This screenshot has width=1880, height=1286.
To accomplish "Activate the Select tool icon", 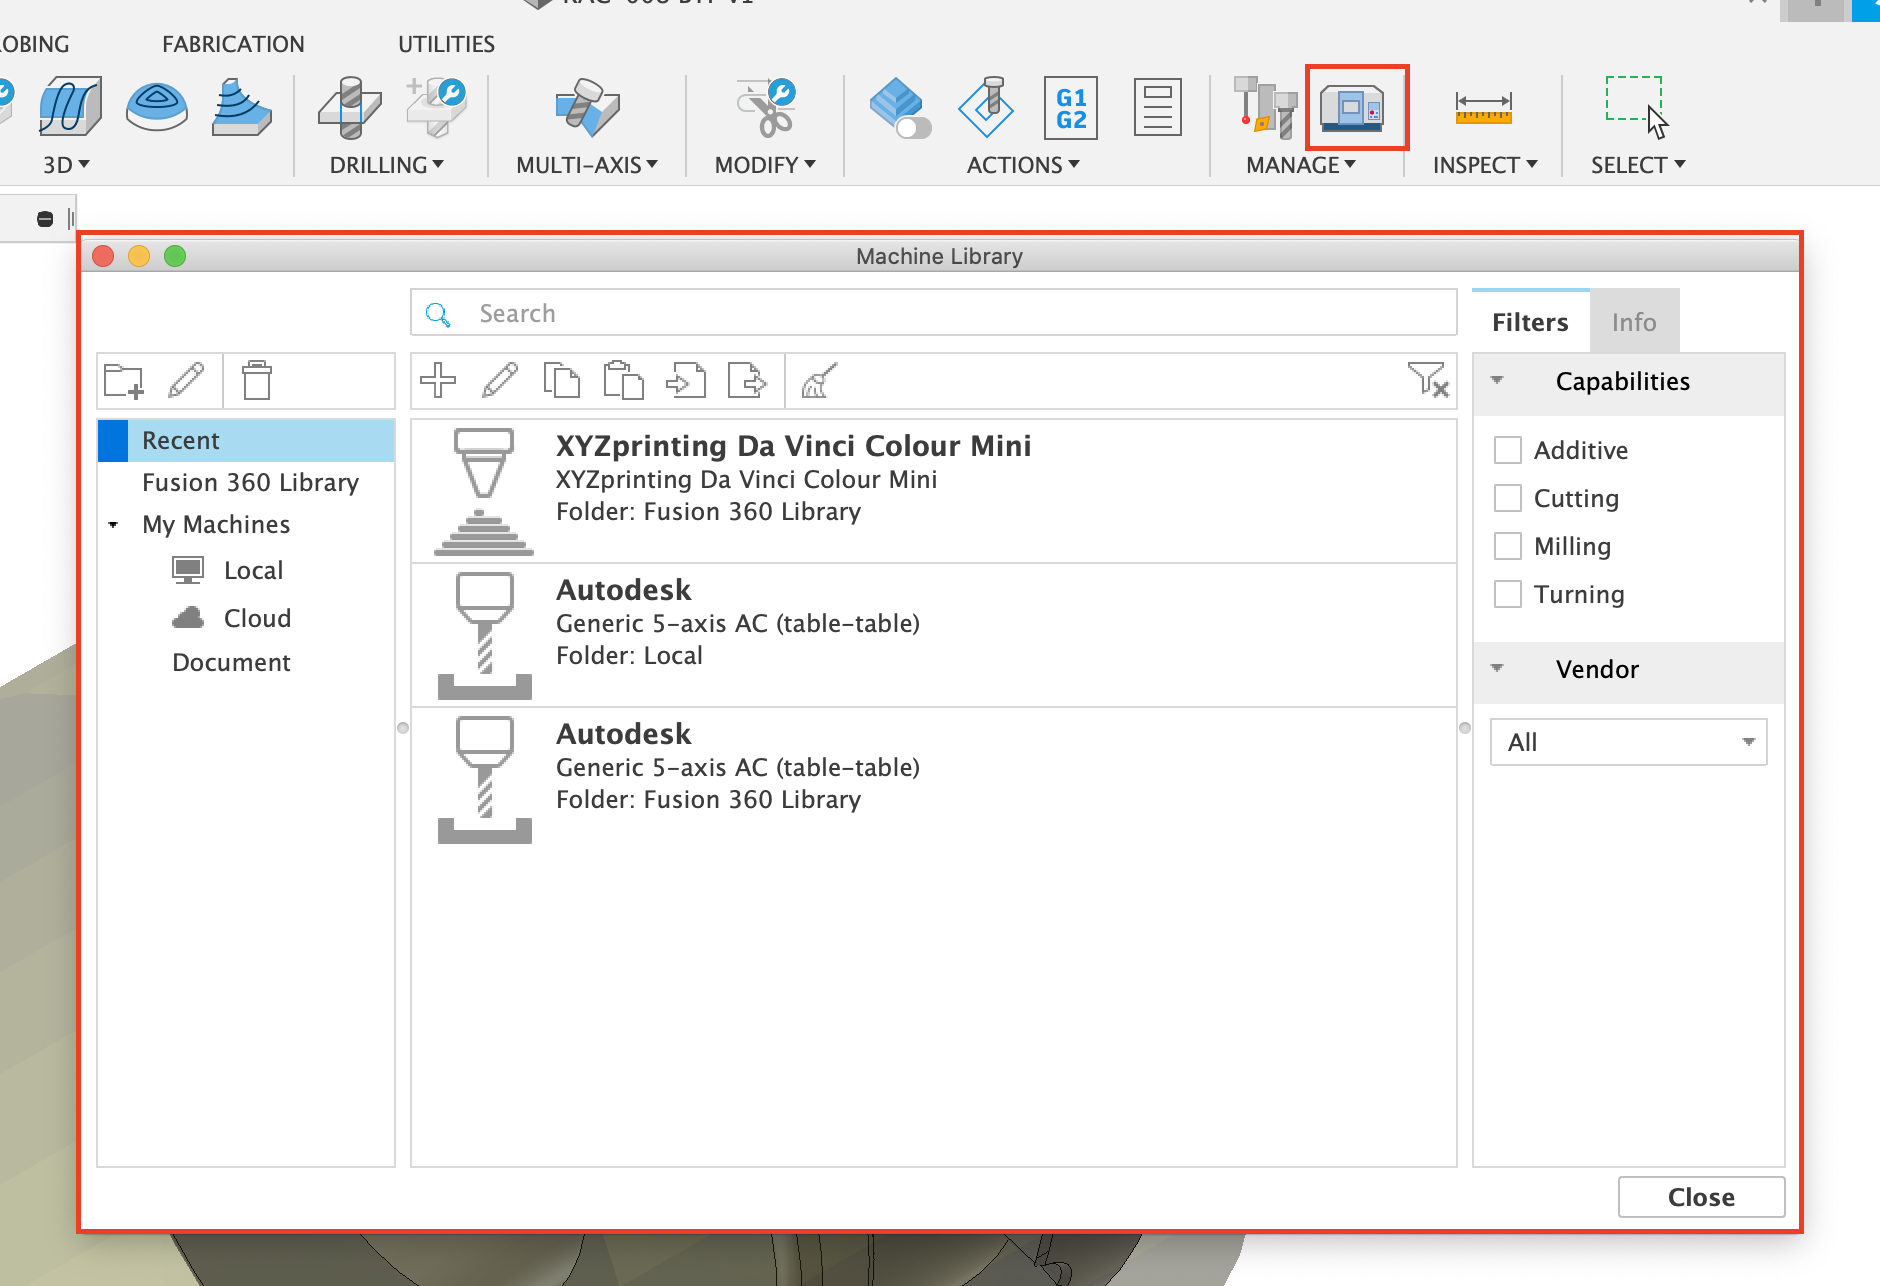I will click(1636, 107).
